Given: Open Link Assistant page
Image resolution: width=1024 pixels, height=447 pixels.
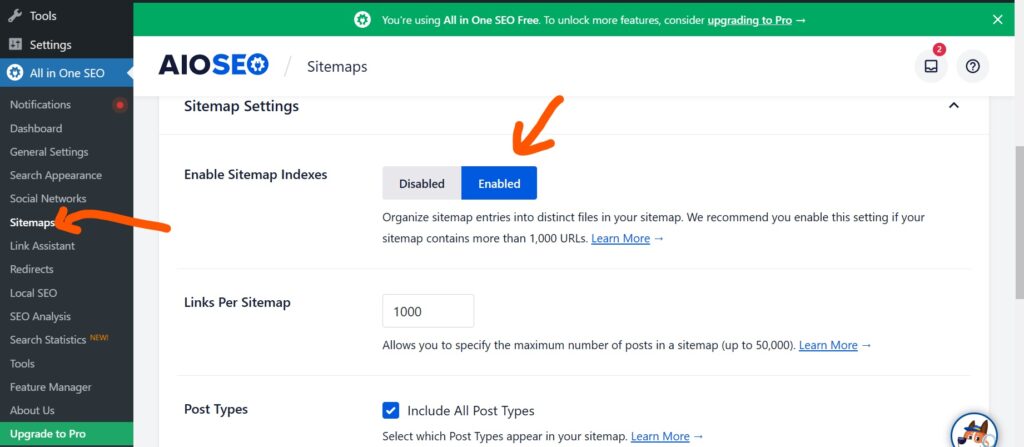Looking at the screenshot, I should (x=42, y=246).
